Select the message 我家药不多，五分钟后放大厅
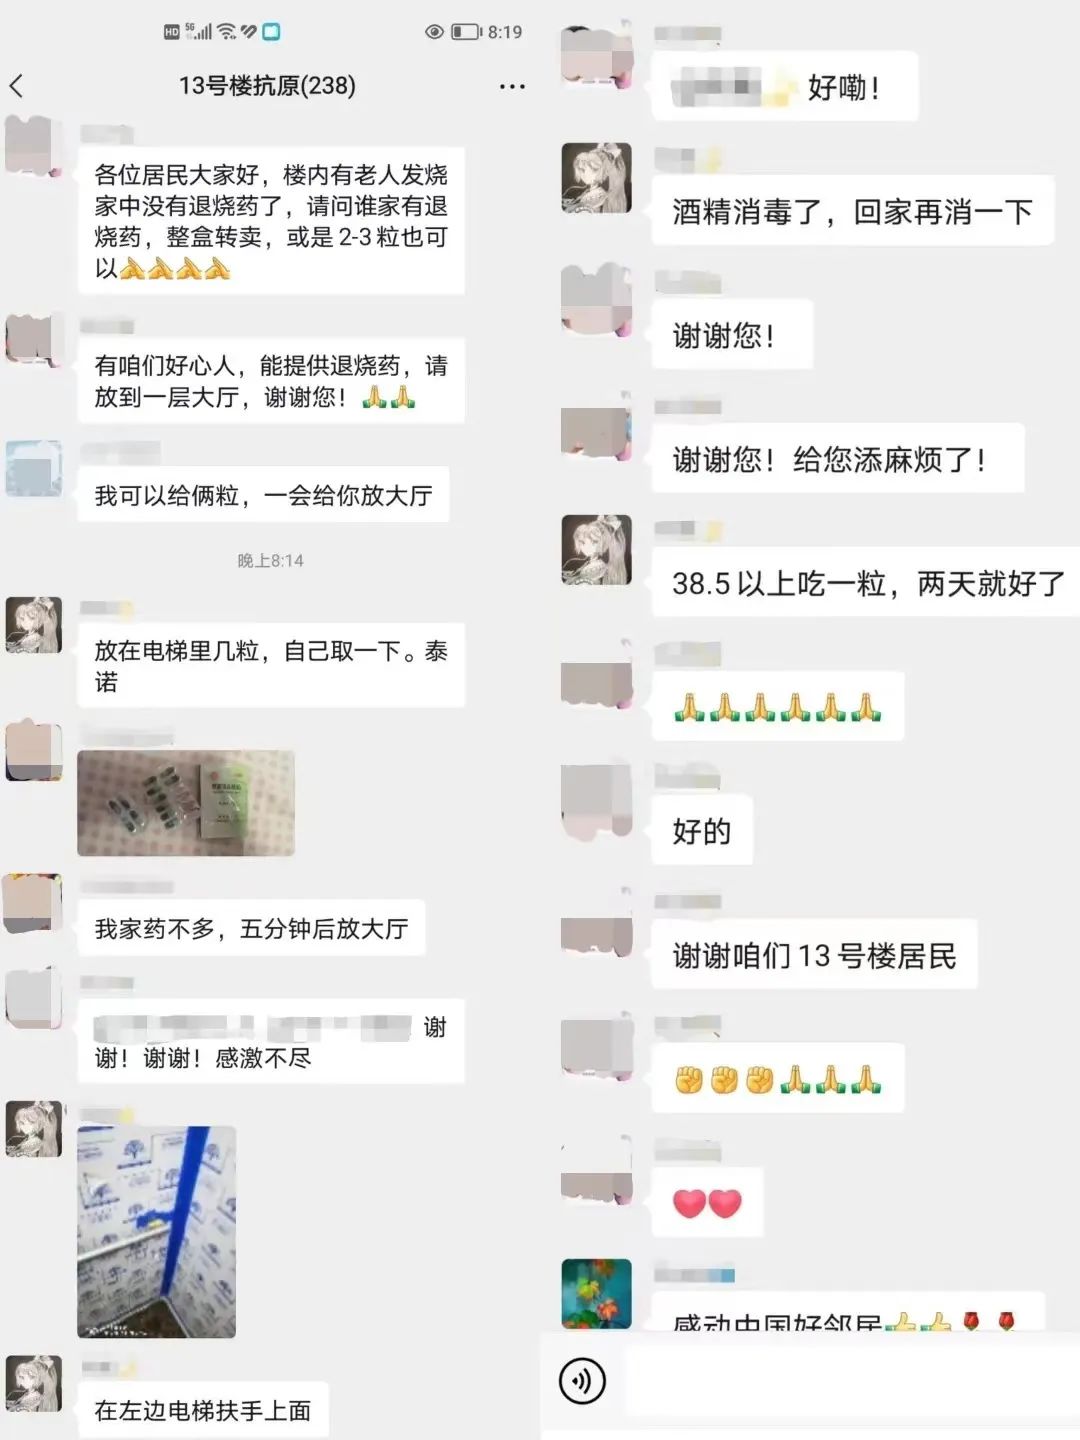 click(251, 929)
